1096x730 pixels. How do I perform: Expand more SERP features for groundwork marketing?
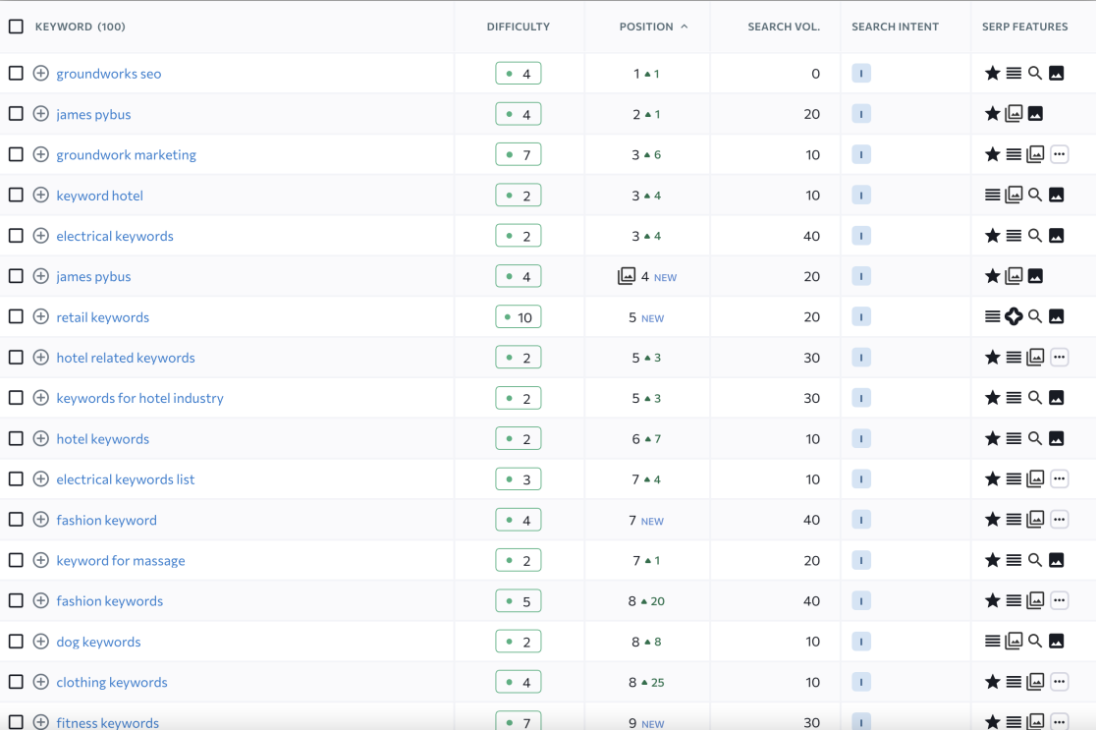1059,154
